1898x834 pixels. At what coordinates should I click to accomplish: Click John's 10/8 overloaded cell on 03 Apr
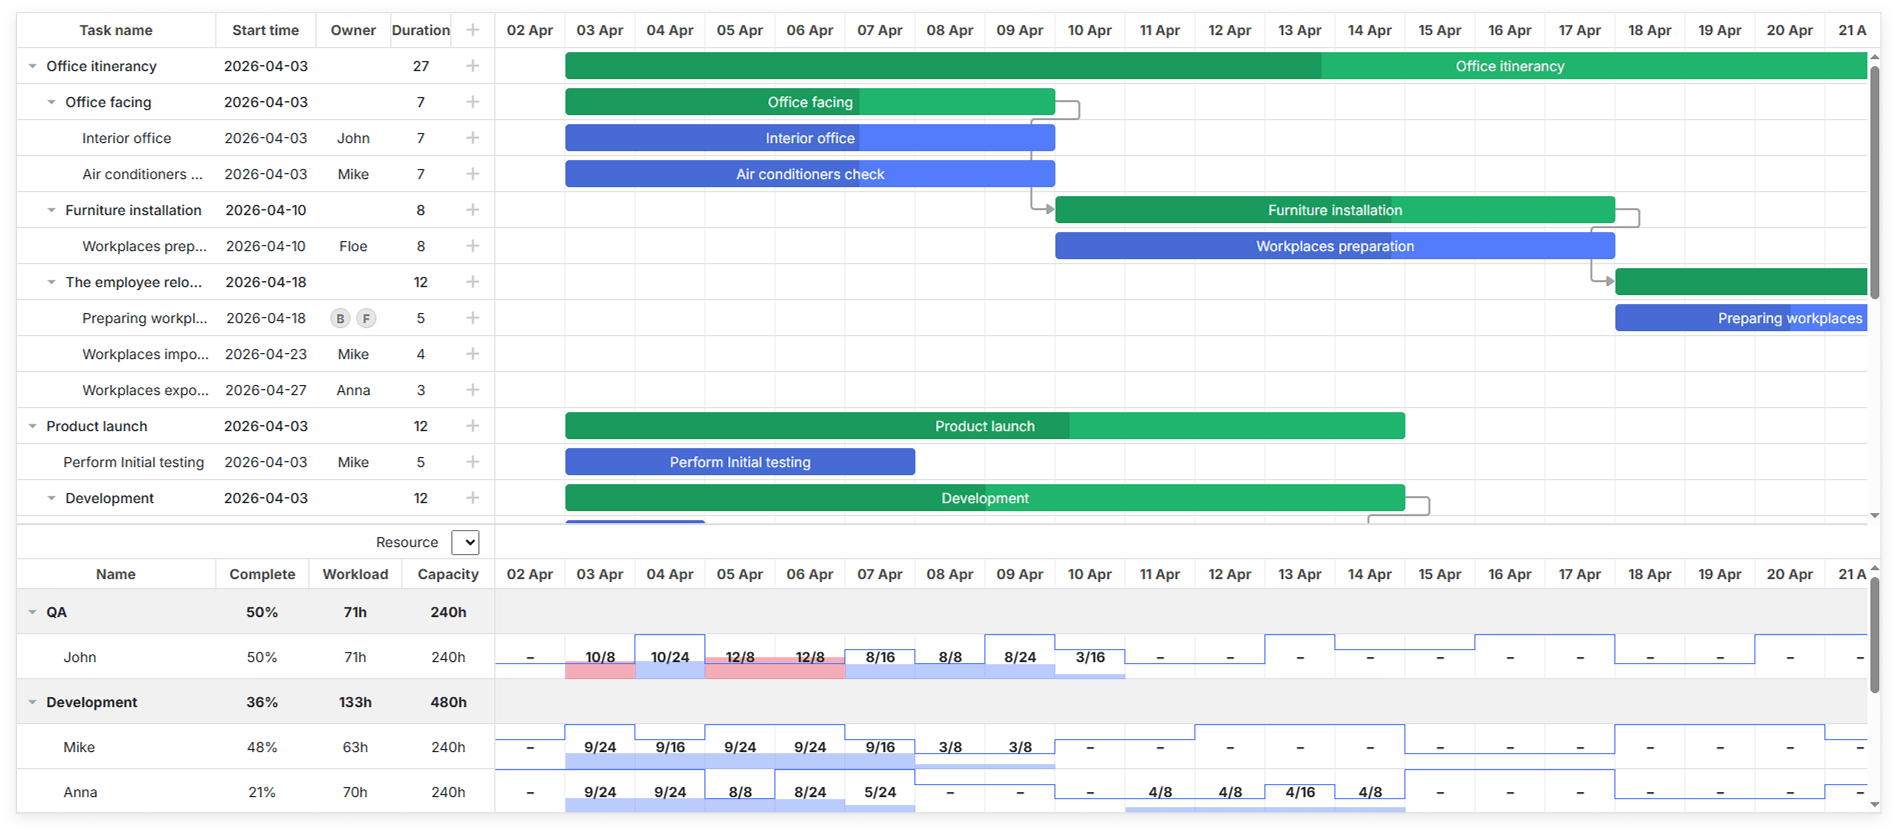600,657
